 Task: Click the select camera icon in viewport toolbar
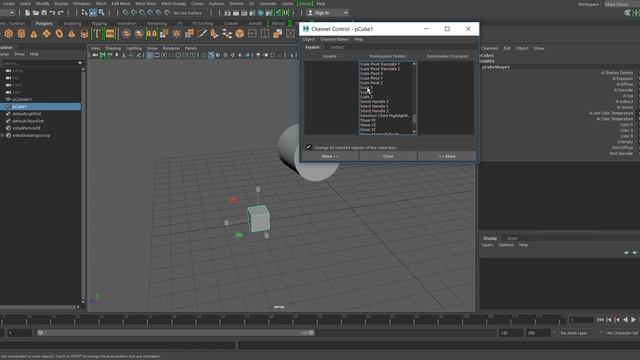click(95, 55)
